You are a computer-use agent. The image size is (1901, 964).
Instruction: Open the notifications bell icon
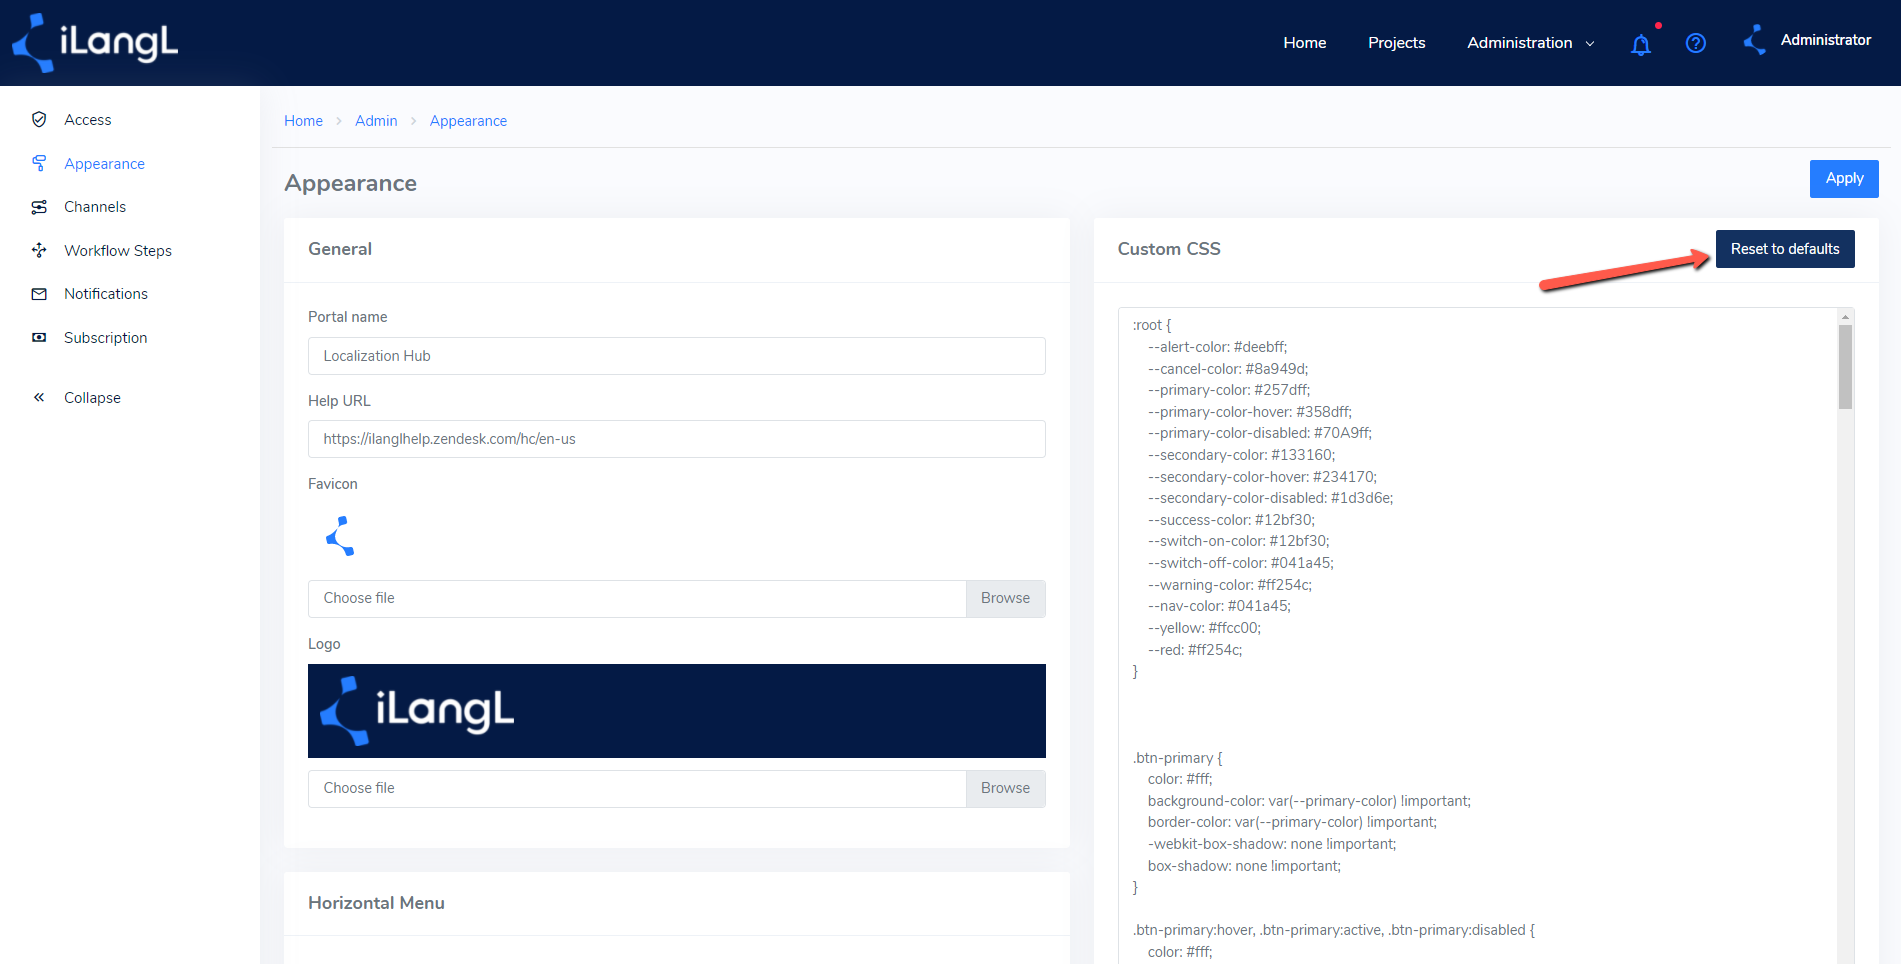(1641, 44)
